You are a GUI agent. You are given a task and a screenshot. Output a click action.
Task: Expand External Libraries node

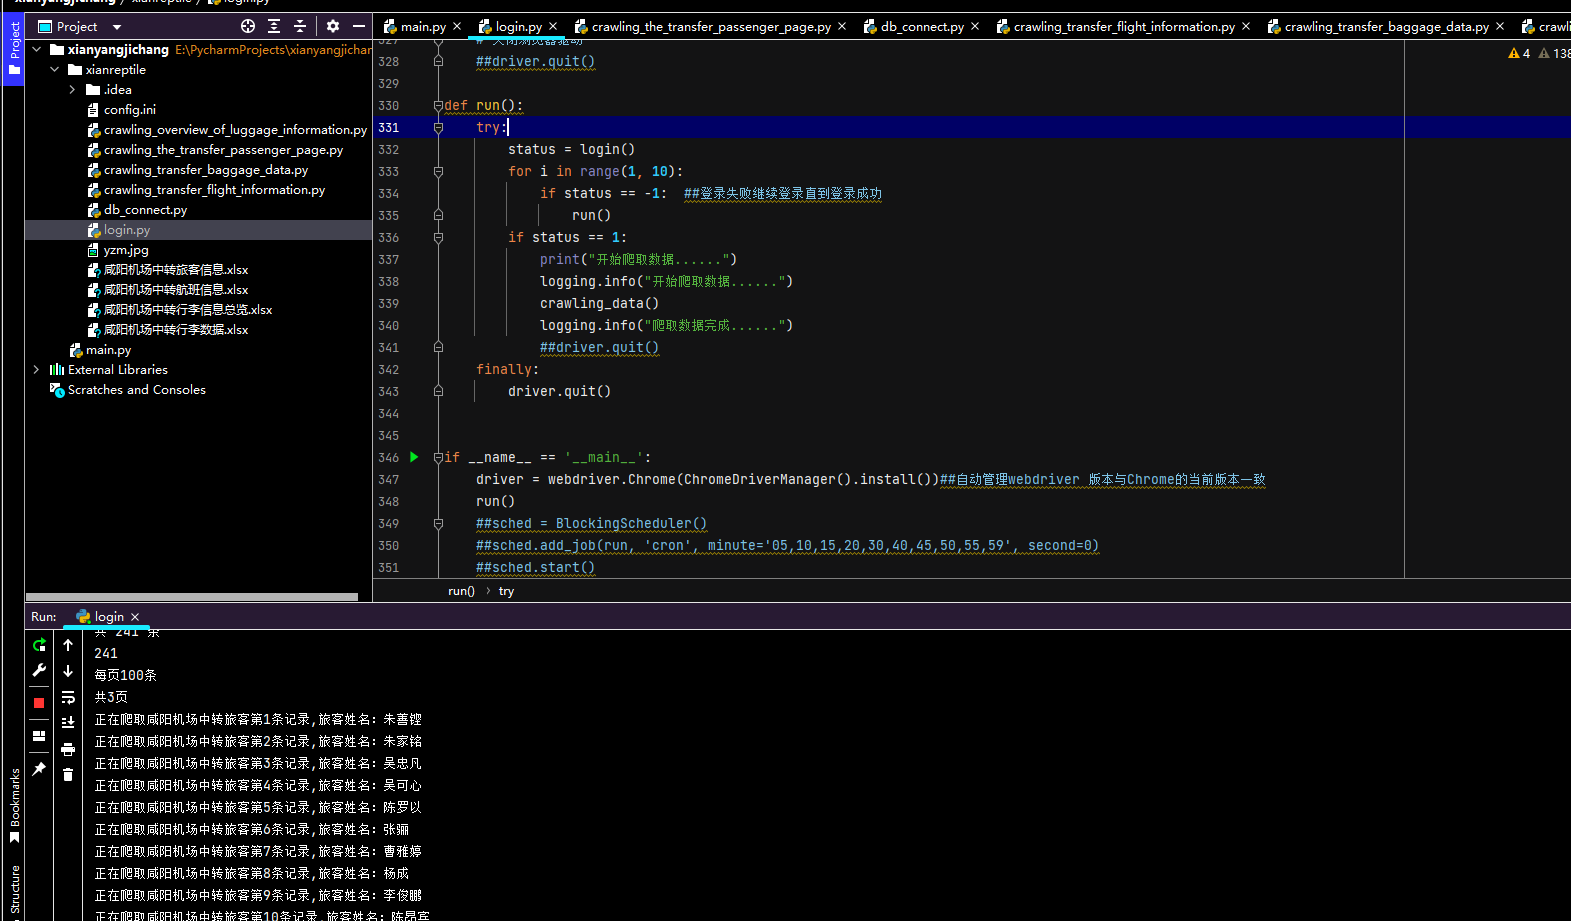pyautogui.click(x=37, y=369)
